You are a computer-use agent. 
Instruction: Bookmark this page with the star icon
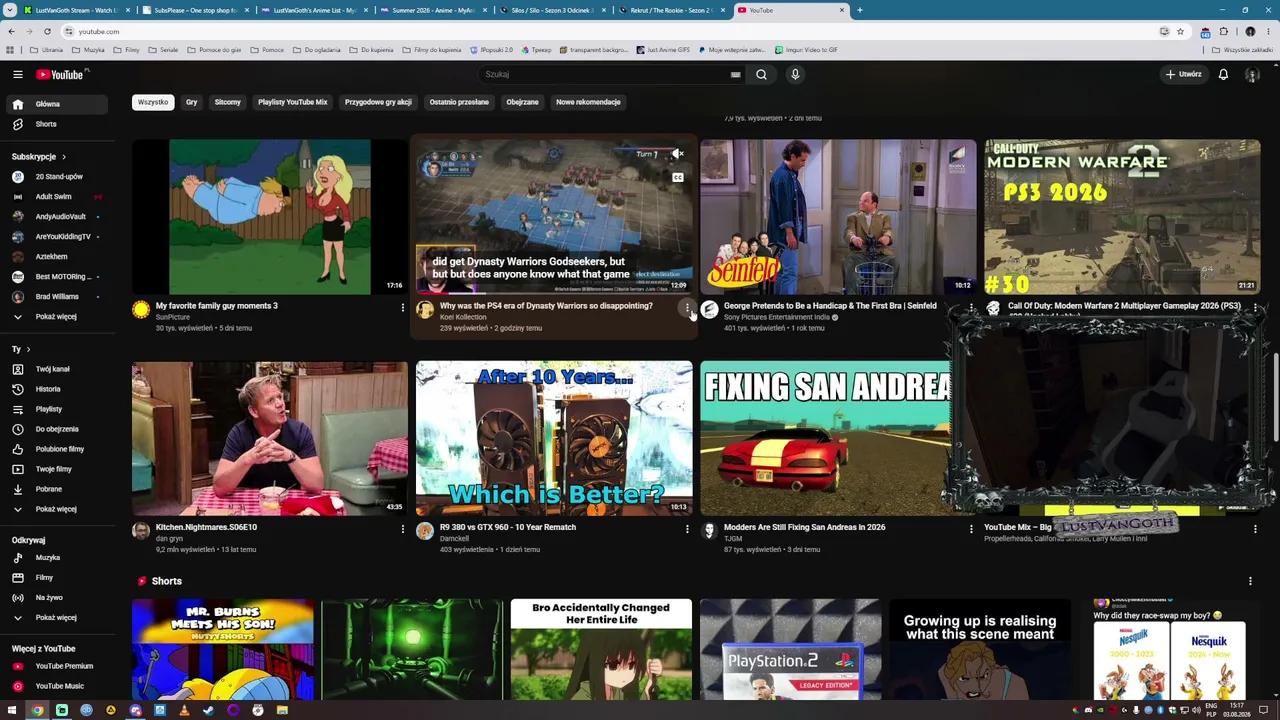1180,31
